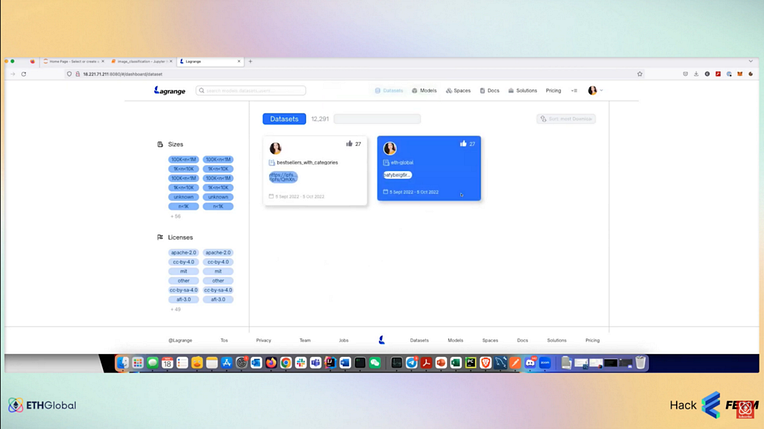Like the bestsellers_with_categories dataset via thumbs-up
The width and height of the screenshot is (764, 429).
pyautogui.click(x=349, y=144)
